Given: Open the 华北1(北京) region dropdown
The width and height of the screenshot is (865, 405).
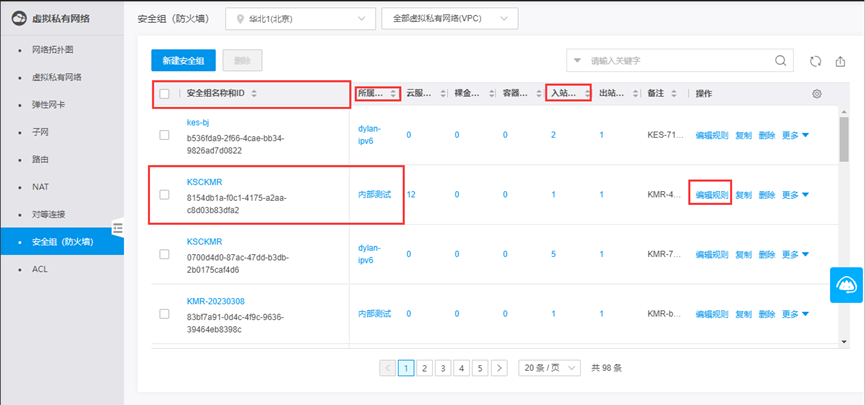Looking at the screenshot, I should pyautogui.click(x=301, y=19).
